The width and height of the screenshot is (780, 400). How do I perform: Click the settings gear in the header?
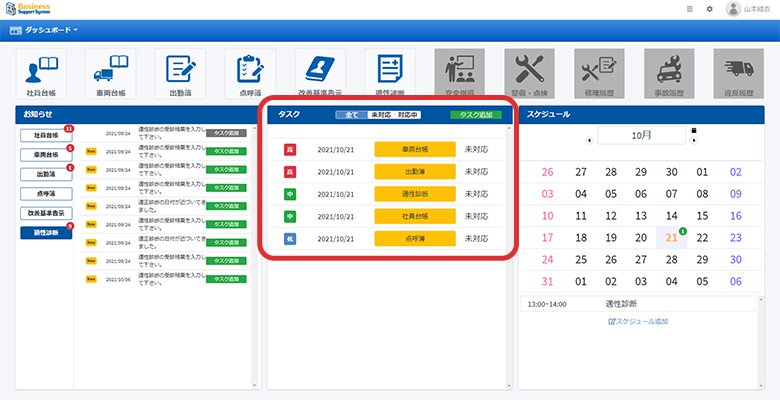click(710, 9)
